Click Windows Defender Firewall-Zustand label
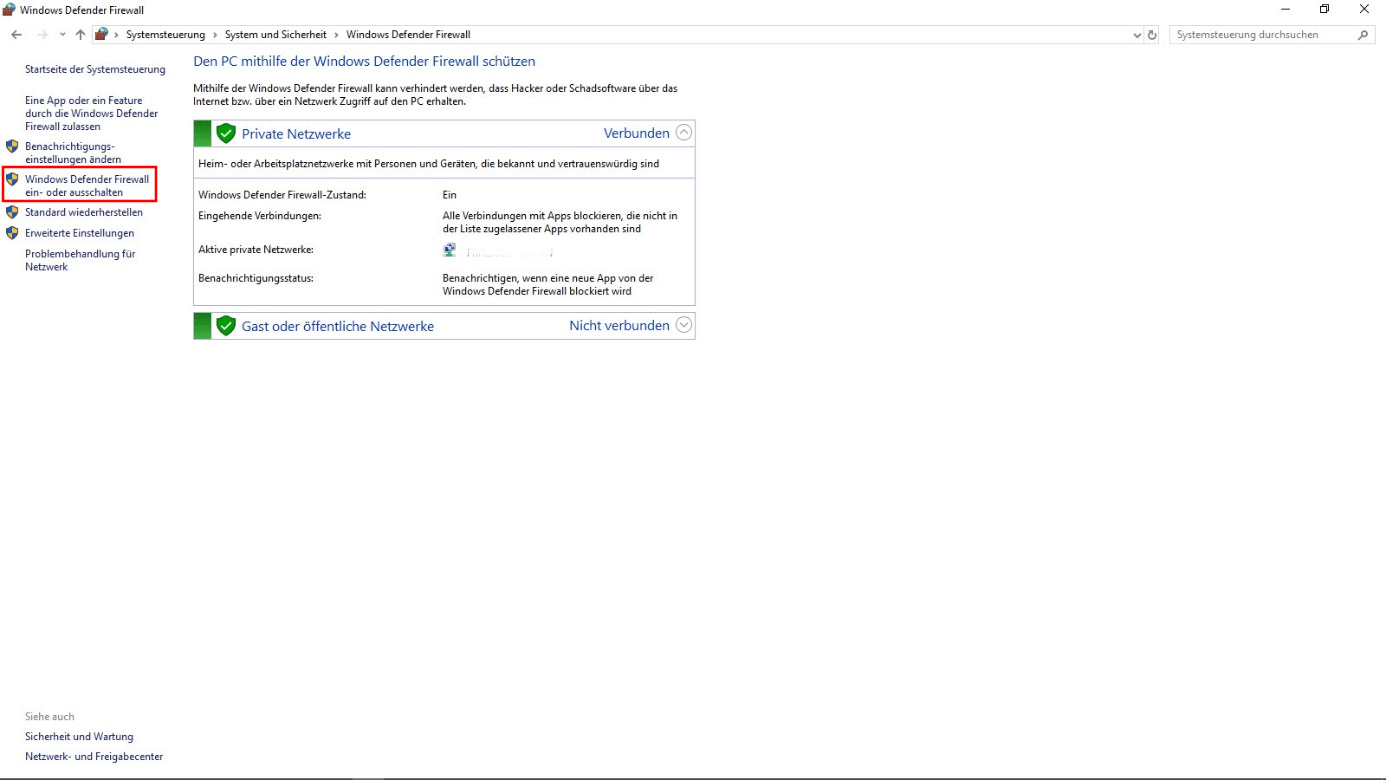Screen dimensions: 1386x780 (283, 195)
